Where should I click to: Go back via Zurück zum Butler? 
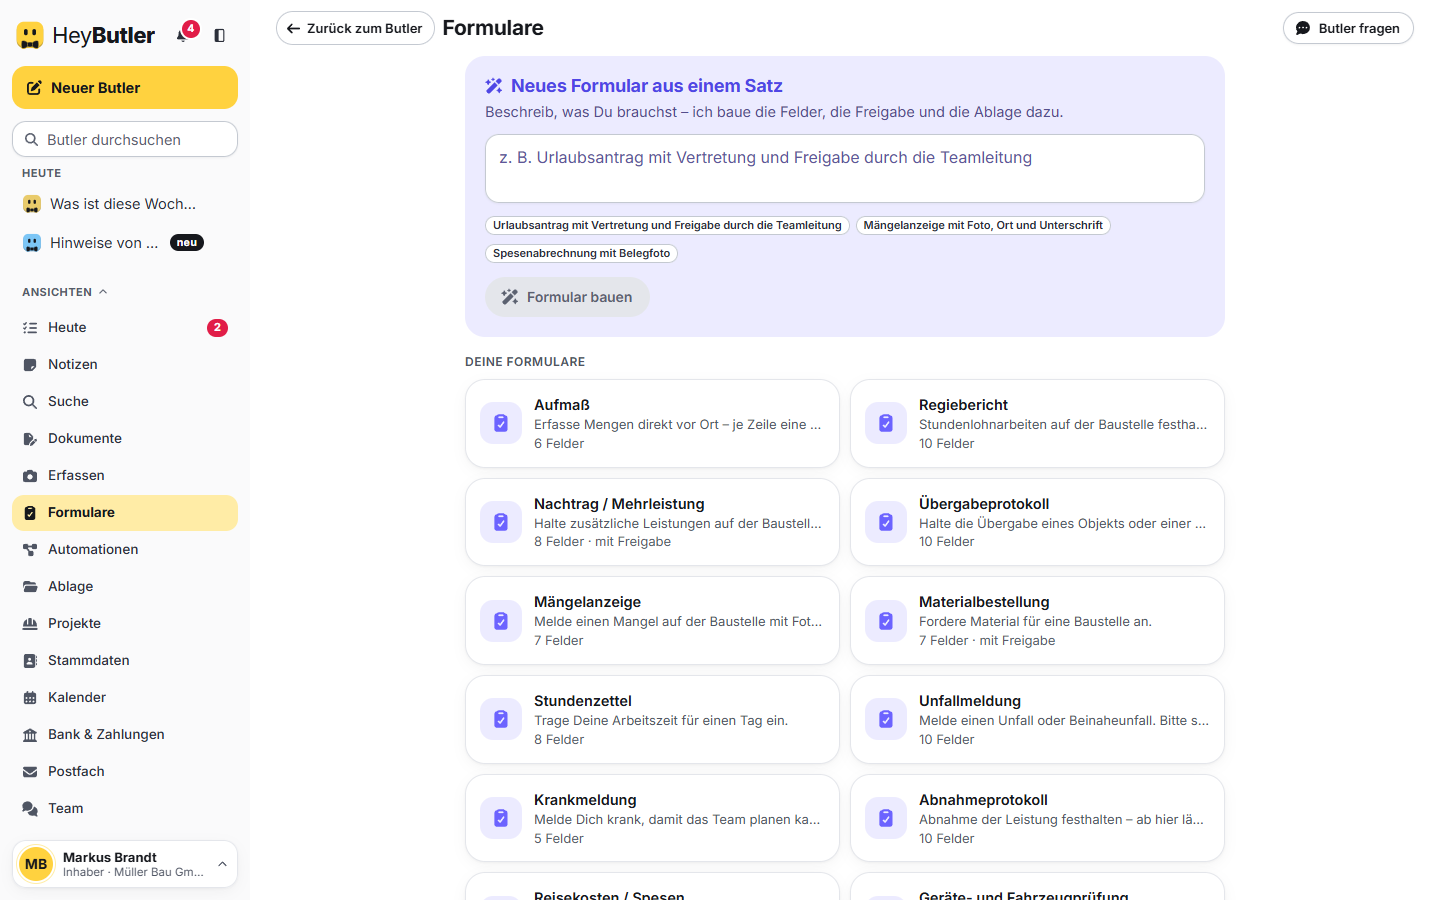coord(355,28)
